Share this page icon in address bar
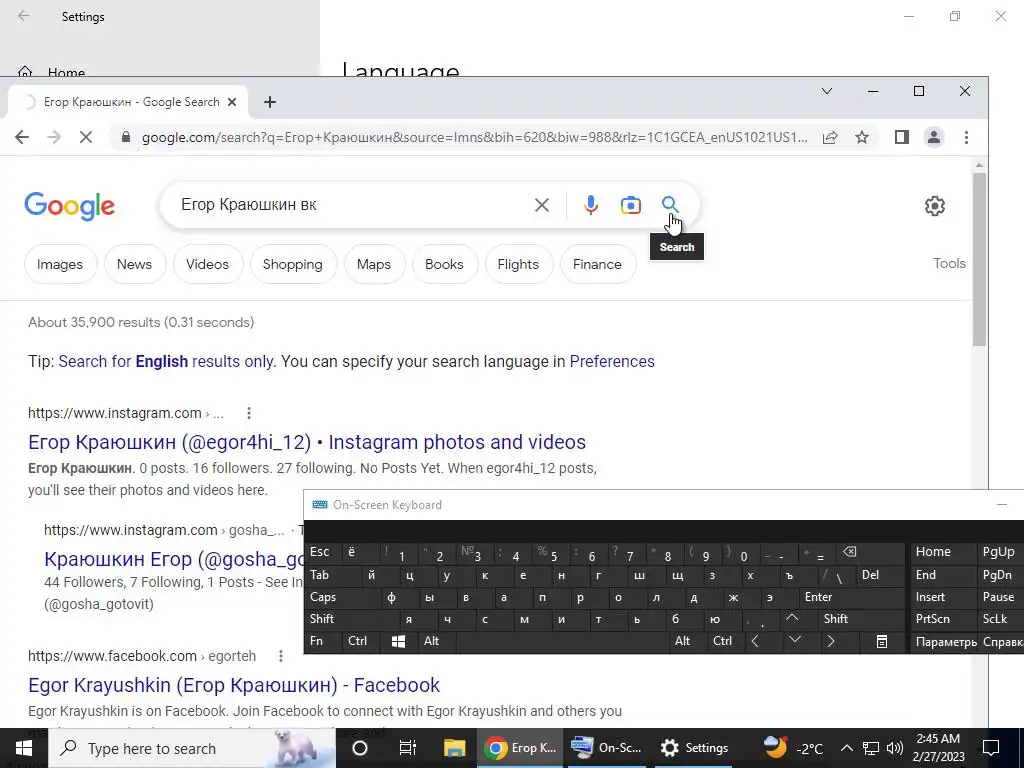Viewport: 1024px width, 768px height. click(830, 137)
